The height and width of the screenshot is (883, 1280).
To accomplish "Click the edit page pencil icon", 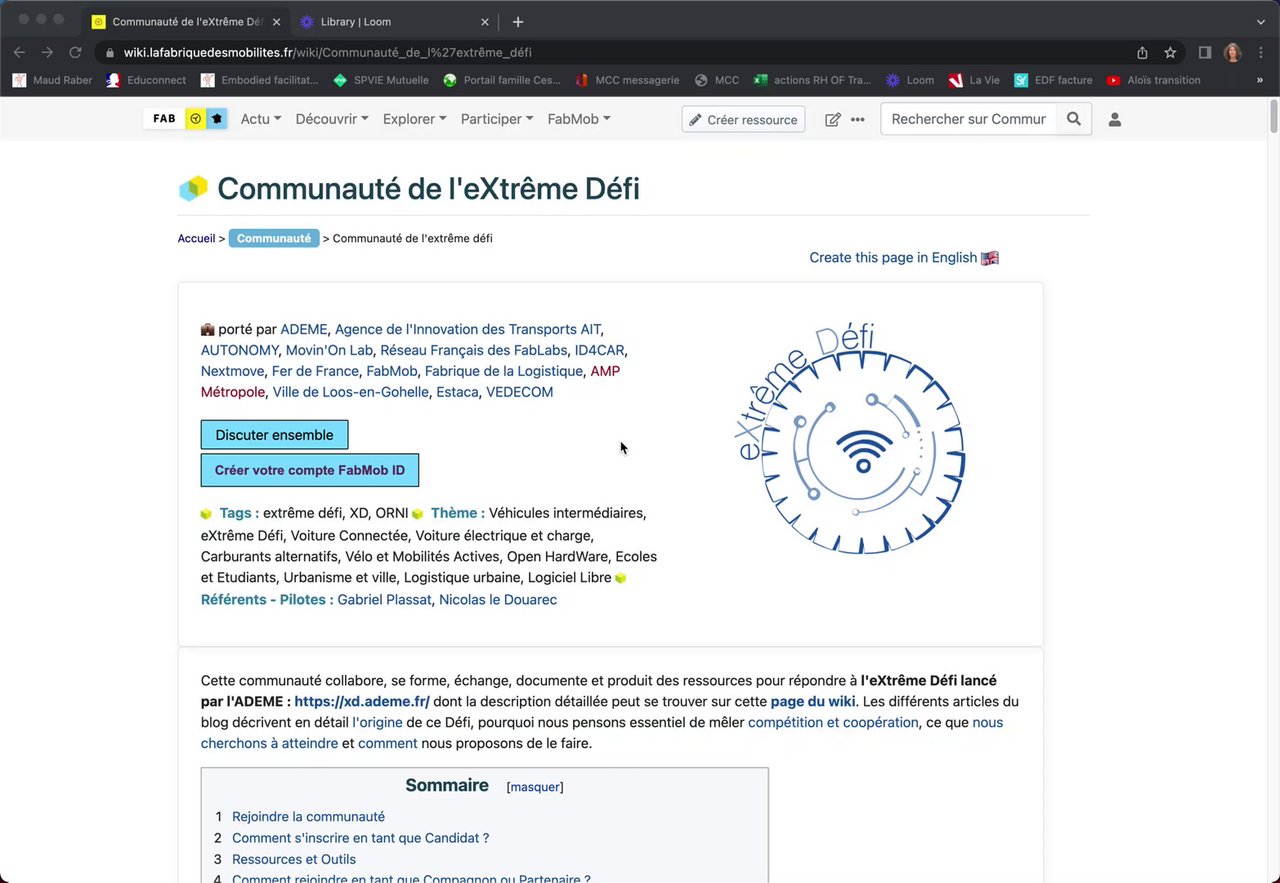I will tap(832, 120).
